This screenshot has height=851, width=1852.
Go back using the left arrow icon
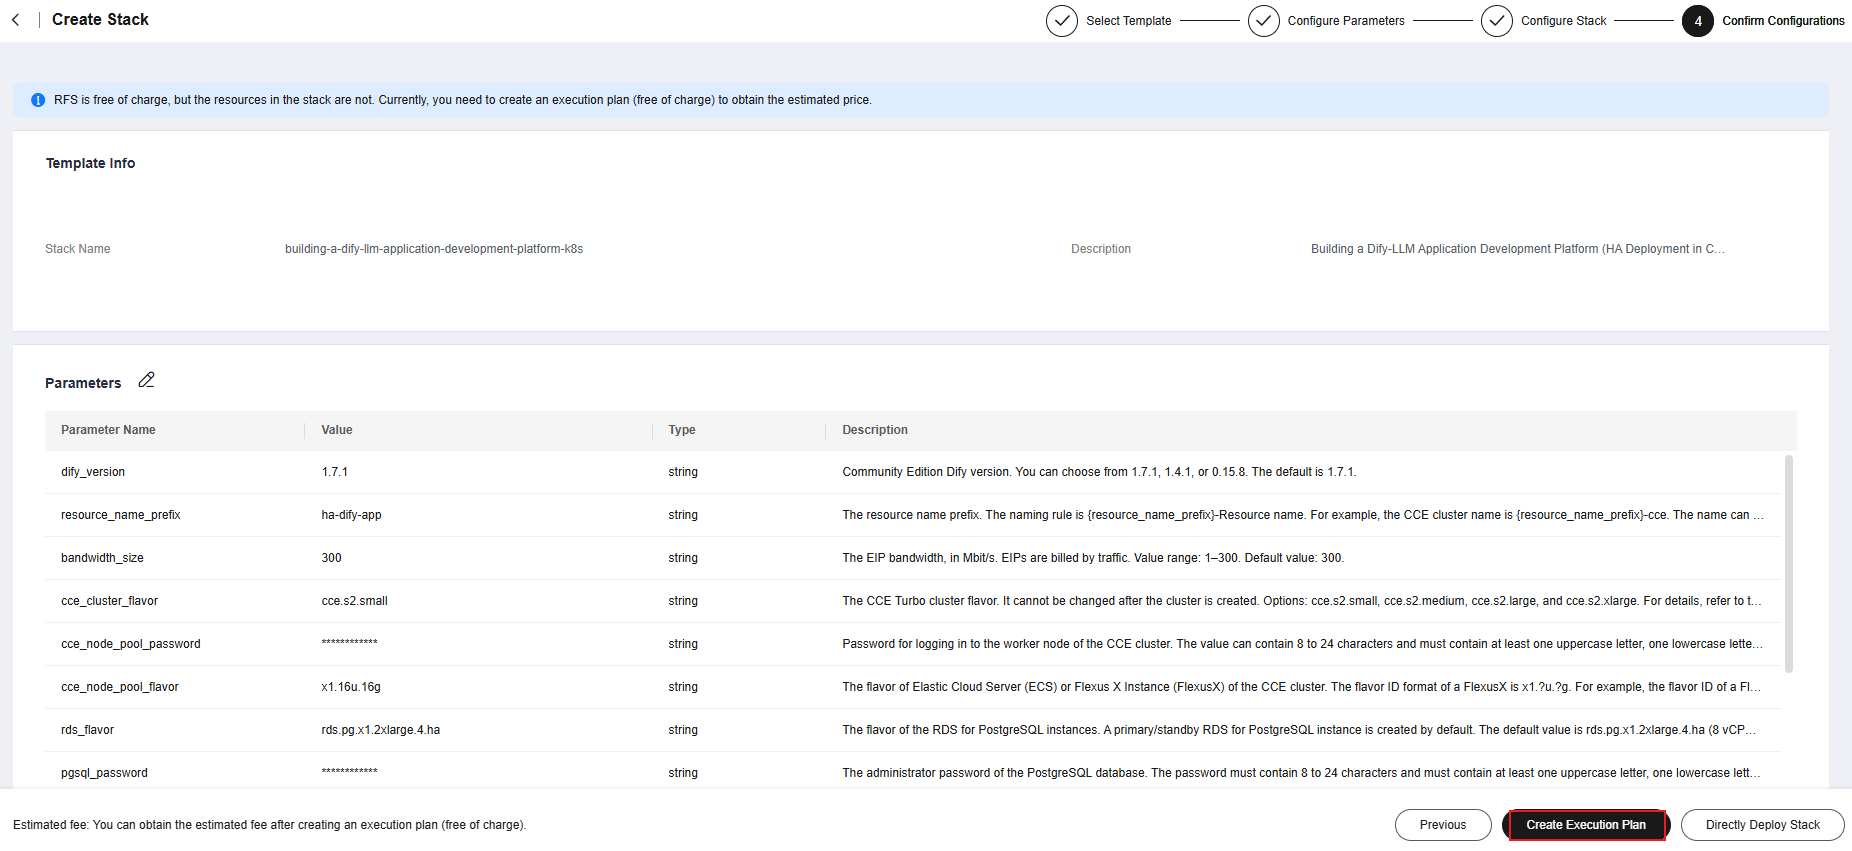[16, 20]
